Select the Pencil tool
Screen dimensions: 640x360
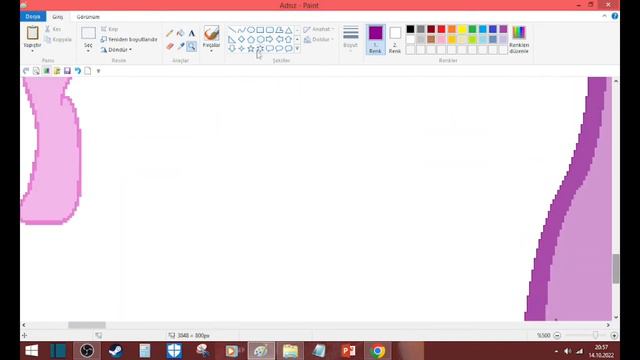[x=170, y=33]
